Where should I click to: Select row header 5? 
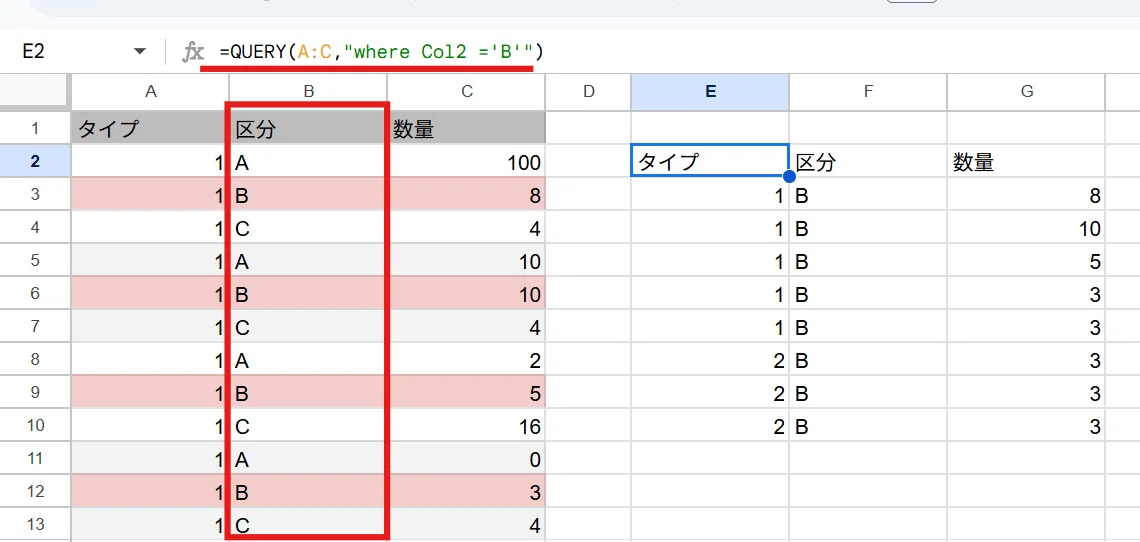pos(35,260)
